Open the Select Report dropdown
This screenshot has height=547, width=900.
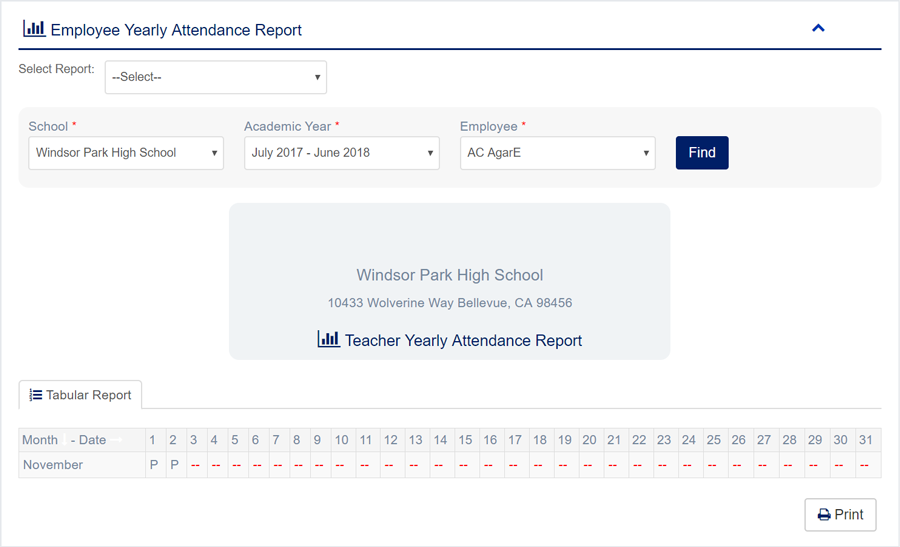pyautogui.click(x=216, y=77)
